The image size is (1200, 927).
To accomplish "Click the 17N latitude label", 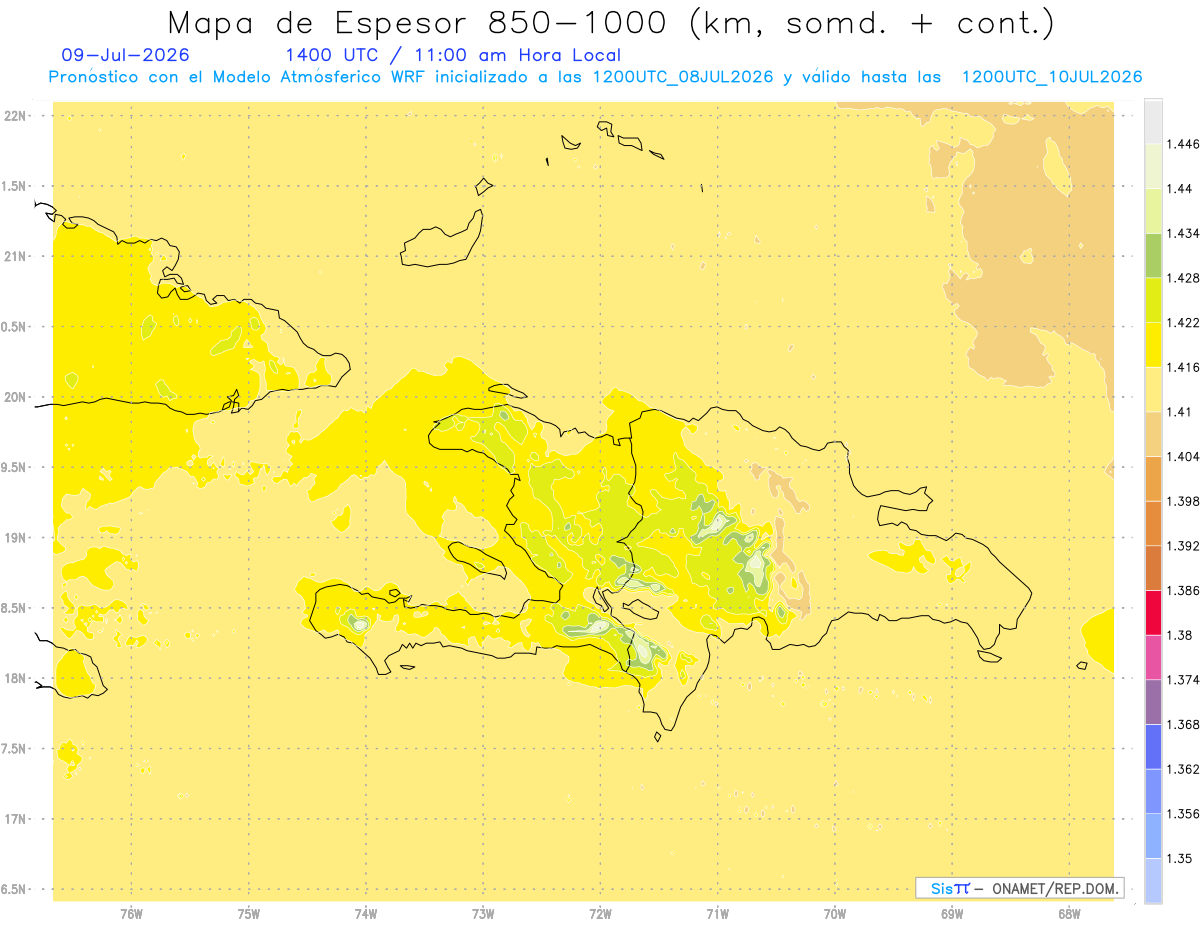I will [x=16, y=820].
